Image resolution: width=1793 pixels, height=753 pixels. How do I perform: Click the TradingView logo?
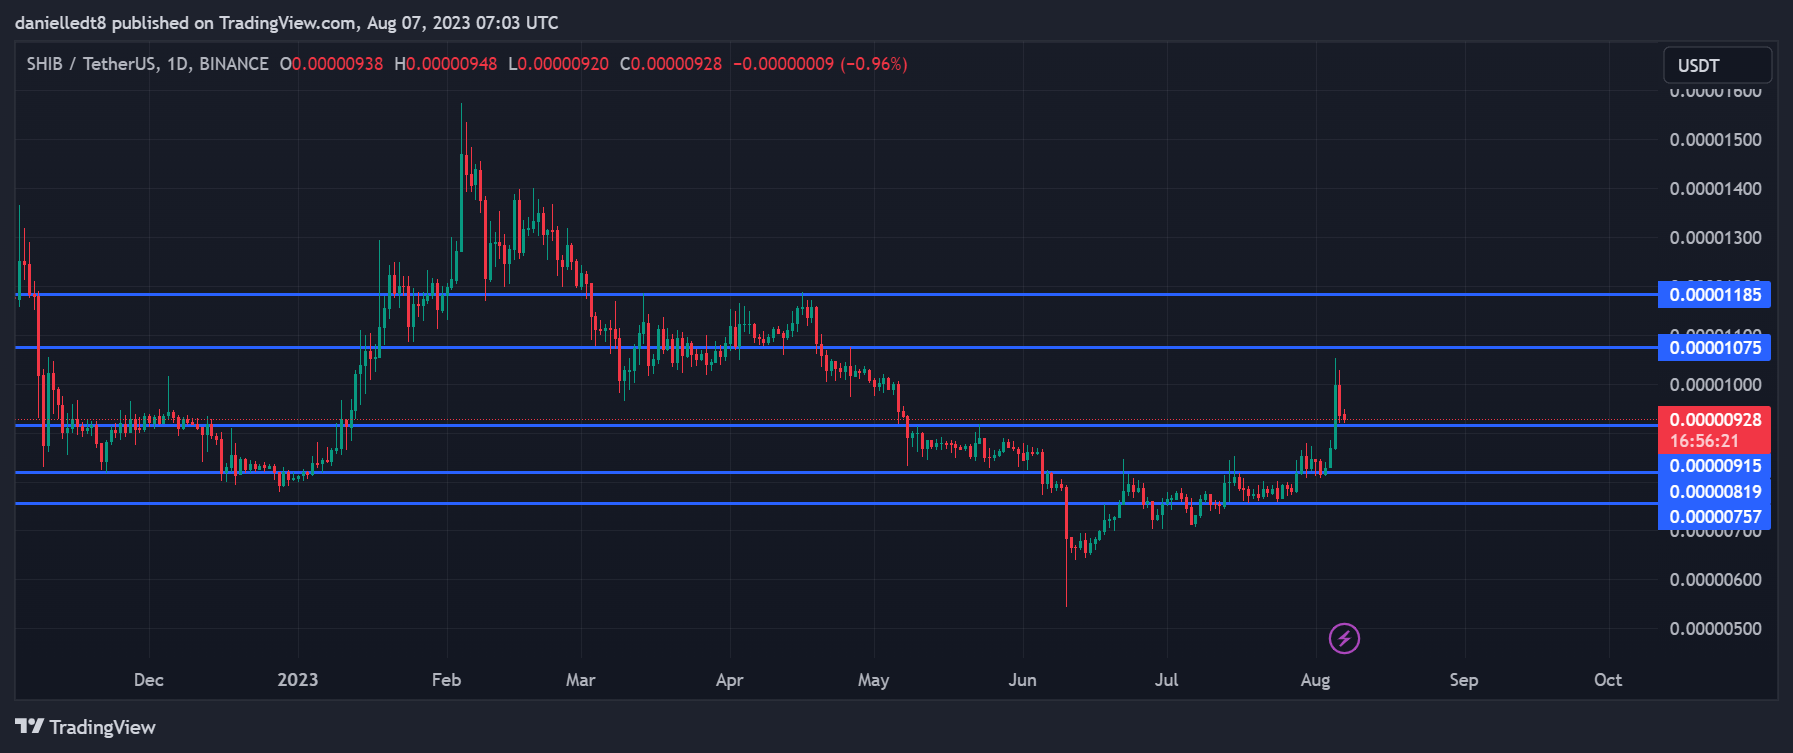click(x=86, y=727)
